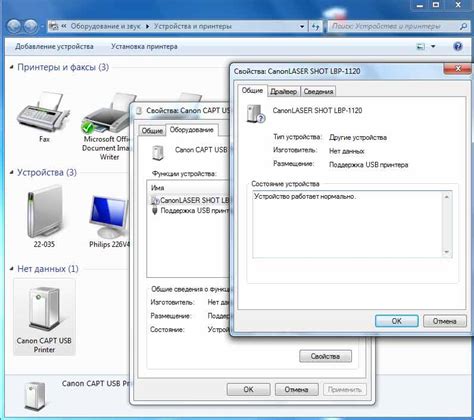Image resolution: width=474 pixels, height=420 pixels.
Task: Click Поддержка USB принтера placement value
Action: click(368, 165)
